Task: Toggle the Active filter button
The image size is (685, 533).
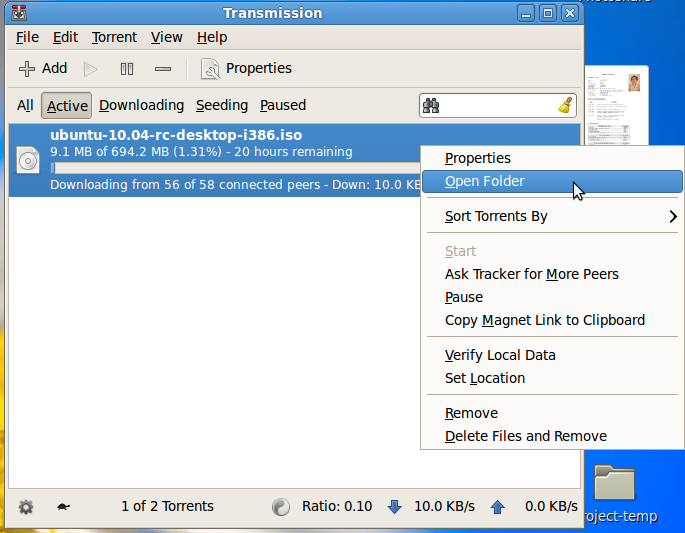Action: pos(66,105)
